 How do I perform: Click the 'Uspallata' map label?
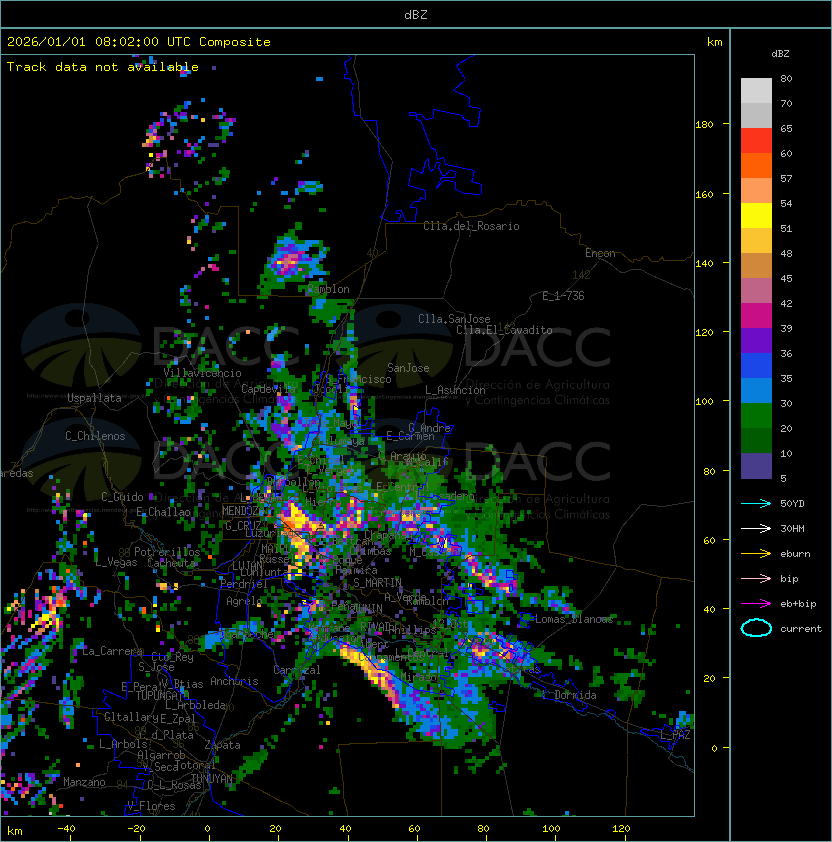pos(94,398)
